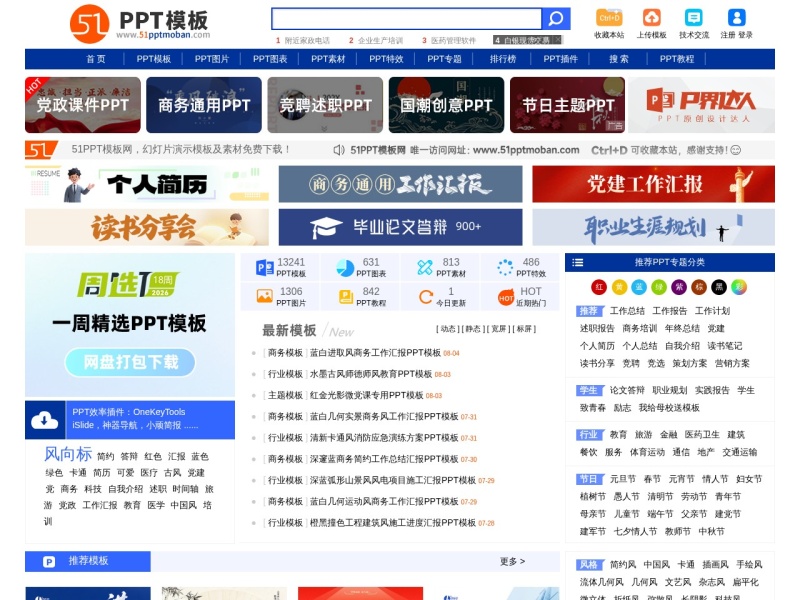Open the 首页 navigation item
Viewport: 800px width, 600px height.
pos(96,59)
